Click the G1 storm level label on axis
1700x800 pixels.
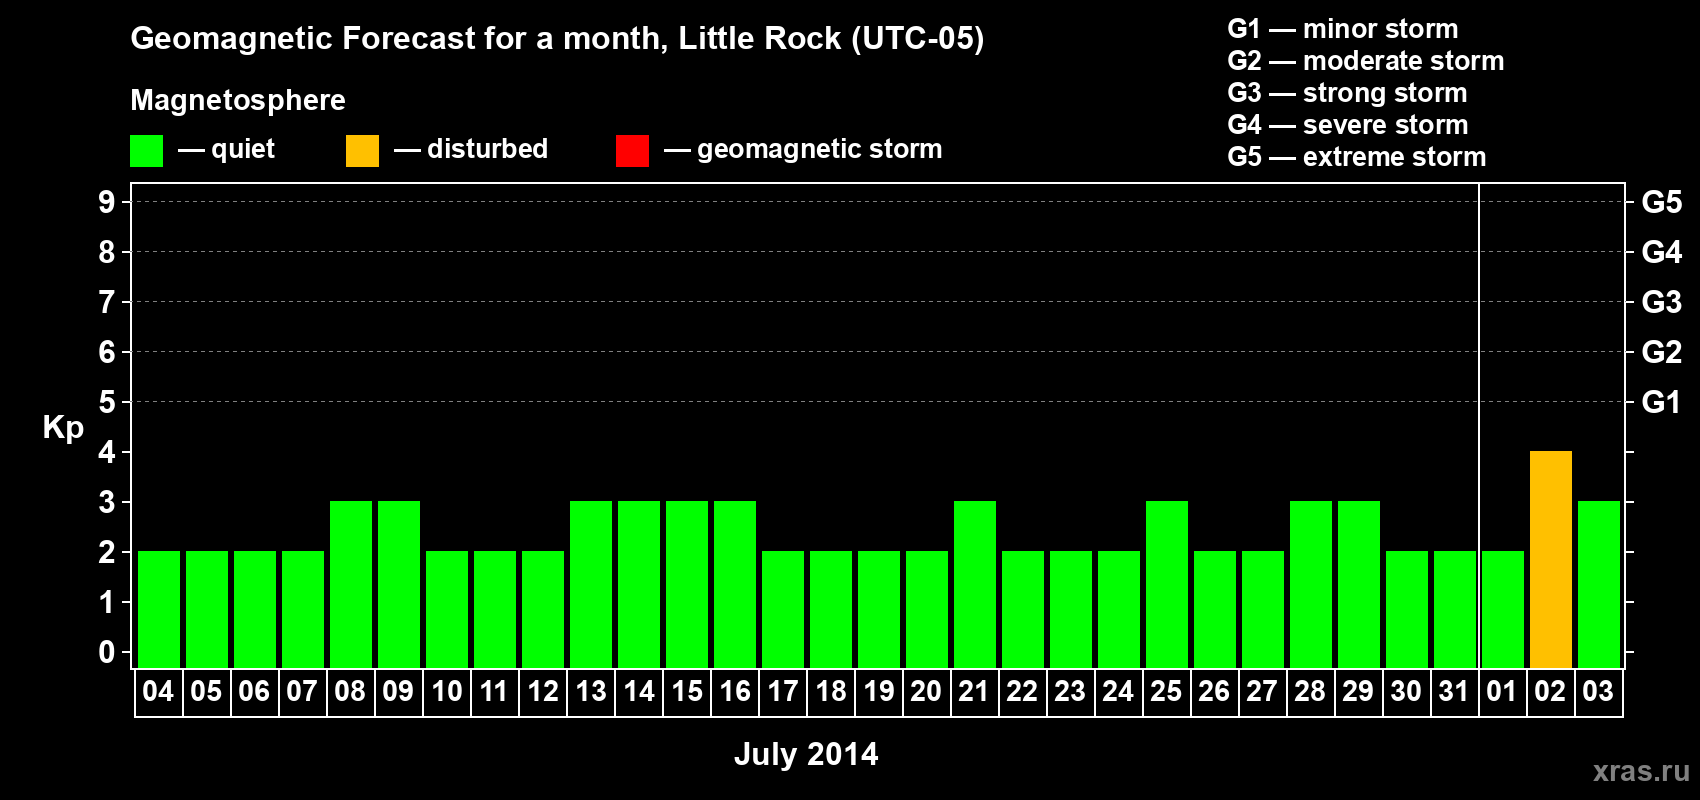(x=1661, y=402)
